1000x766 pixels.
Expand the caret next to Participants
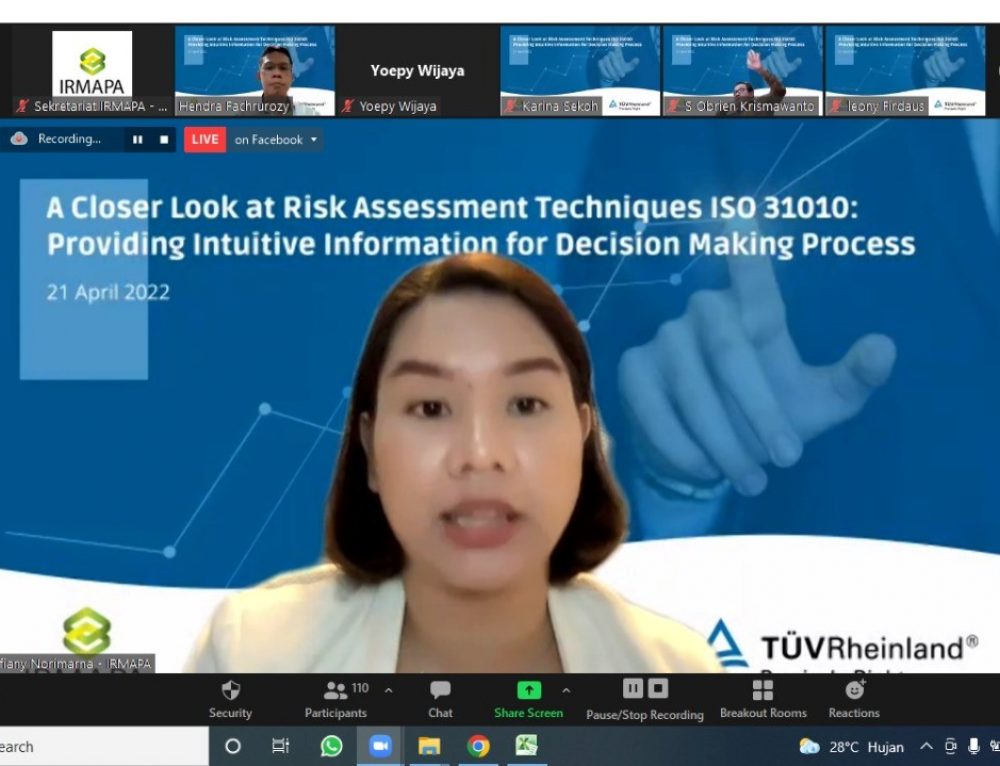tap(389, 690)
